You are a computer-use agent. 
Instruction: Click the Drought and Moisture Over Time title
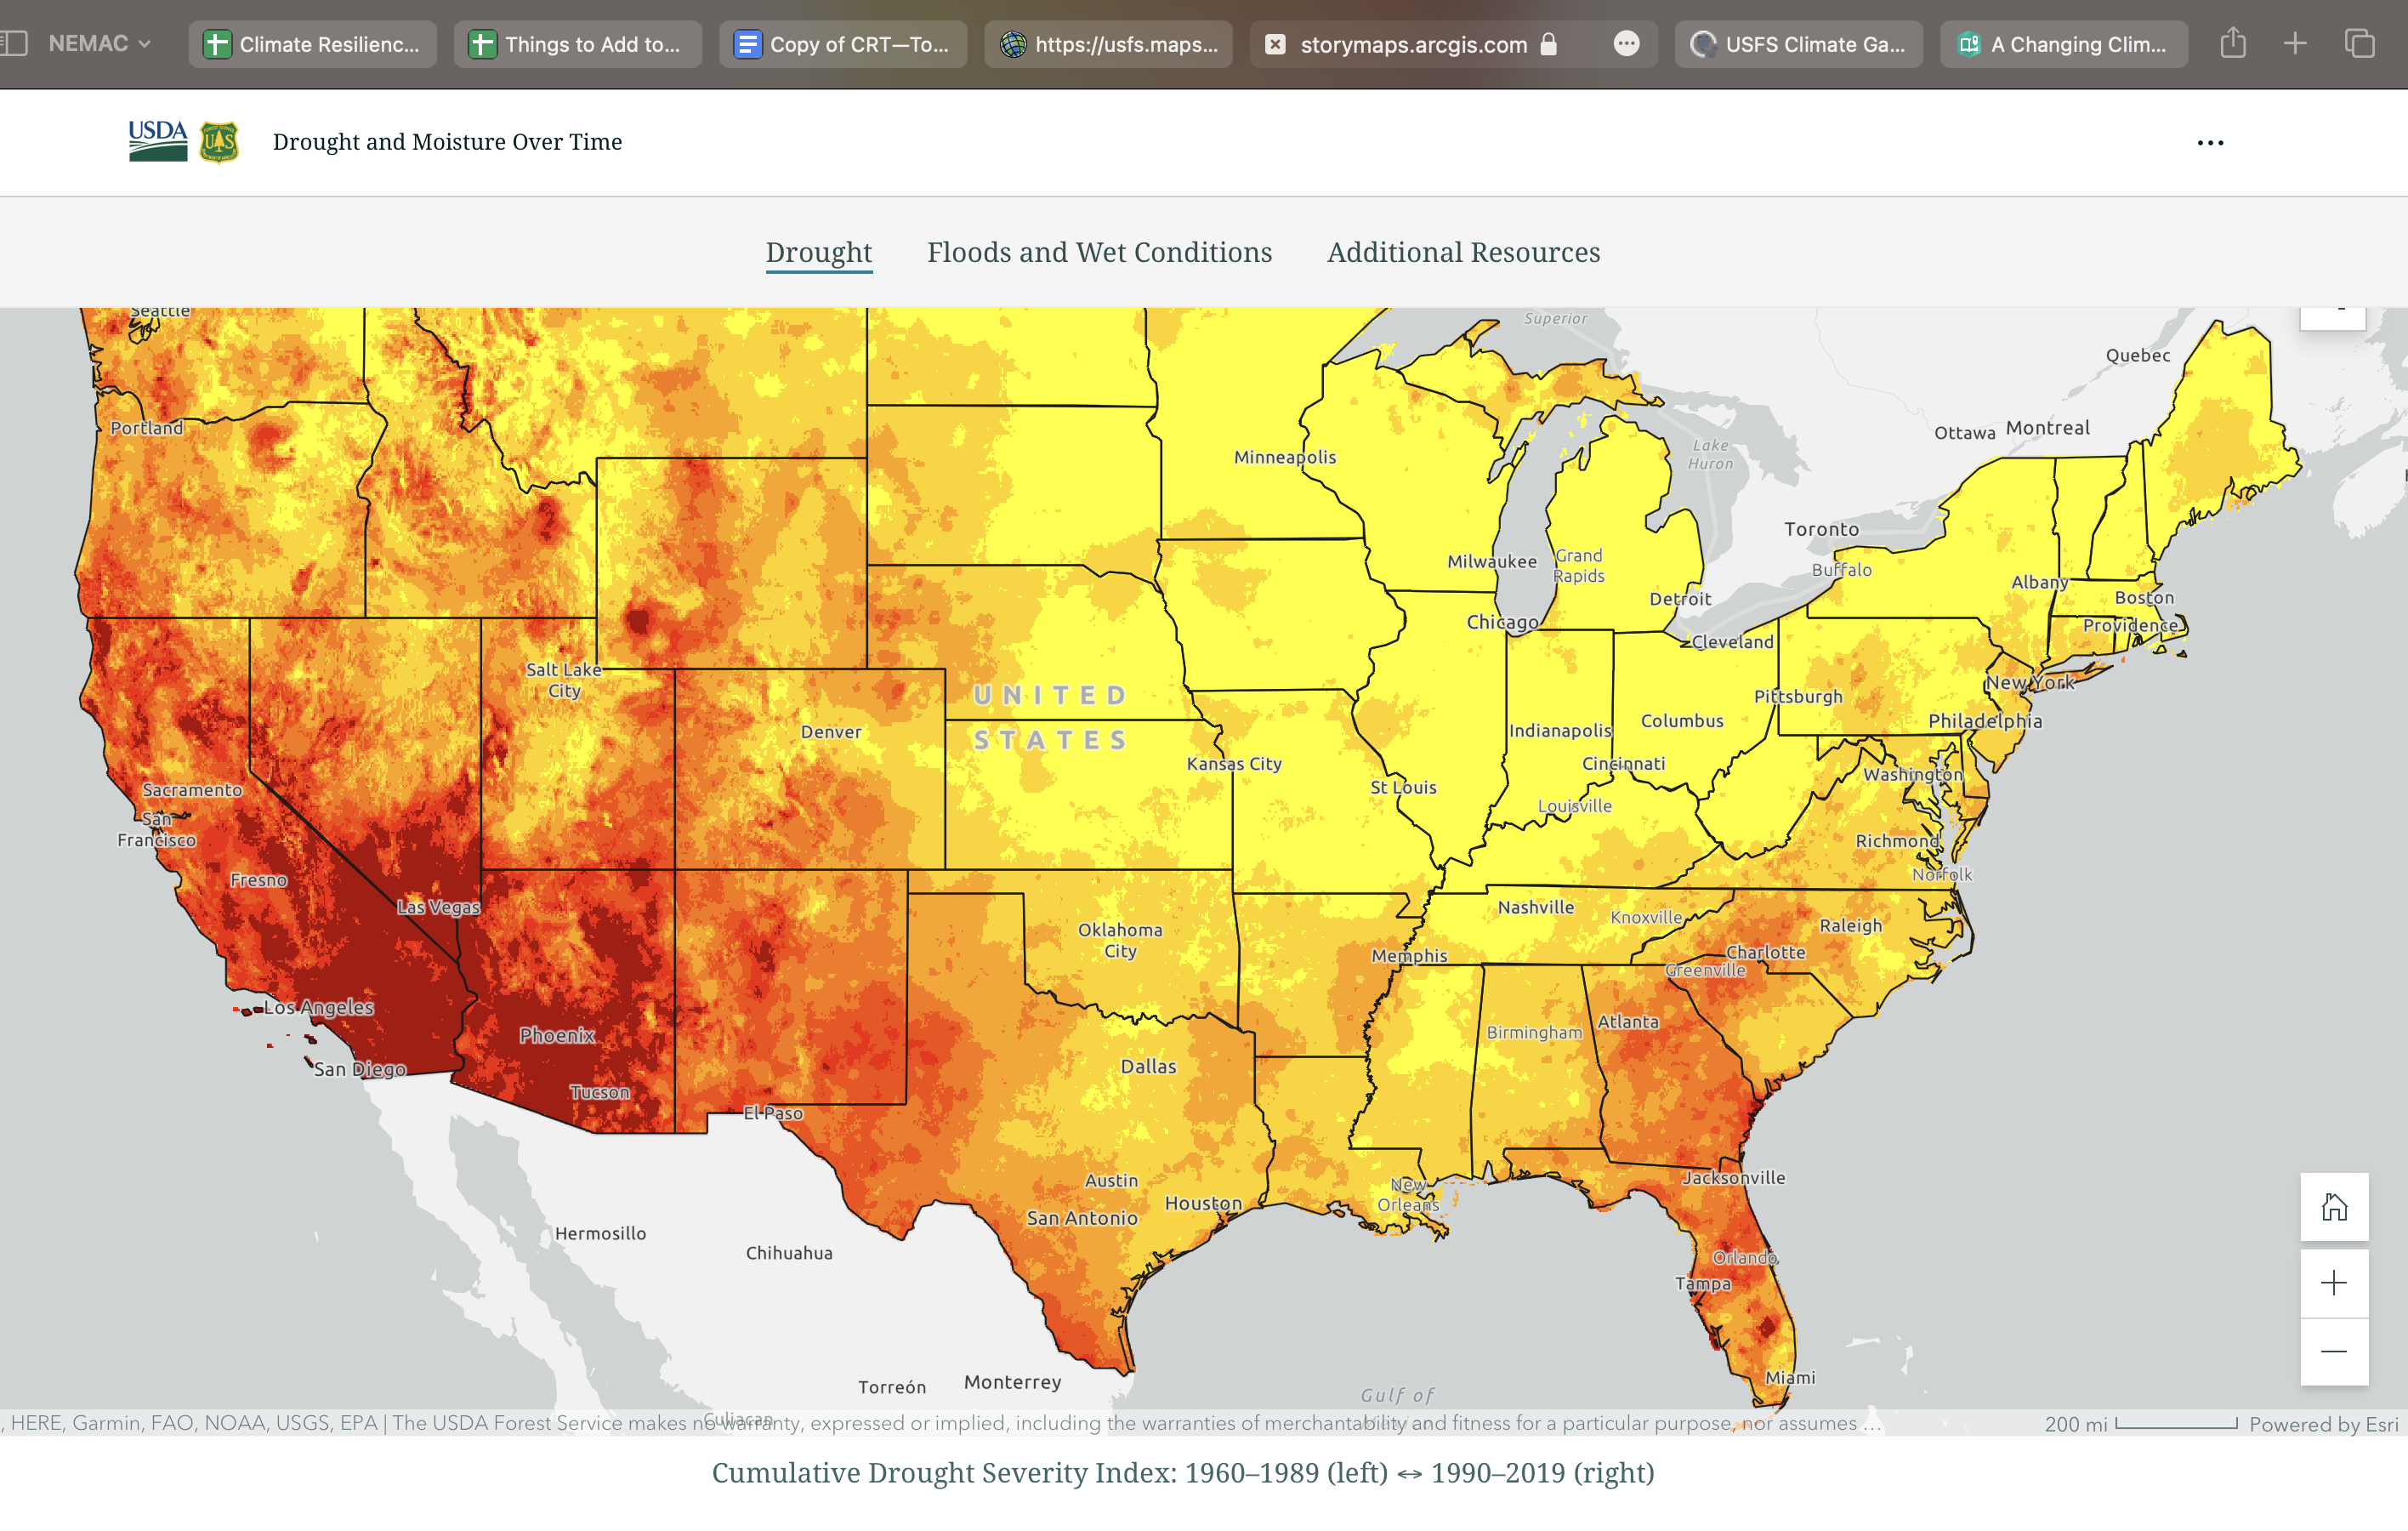point(447,141)
